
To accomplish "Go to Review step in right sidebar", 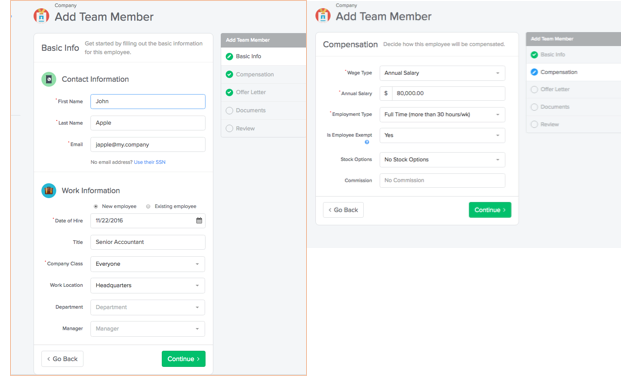I will [x=573, y=124].
